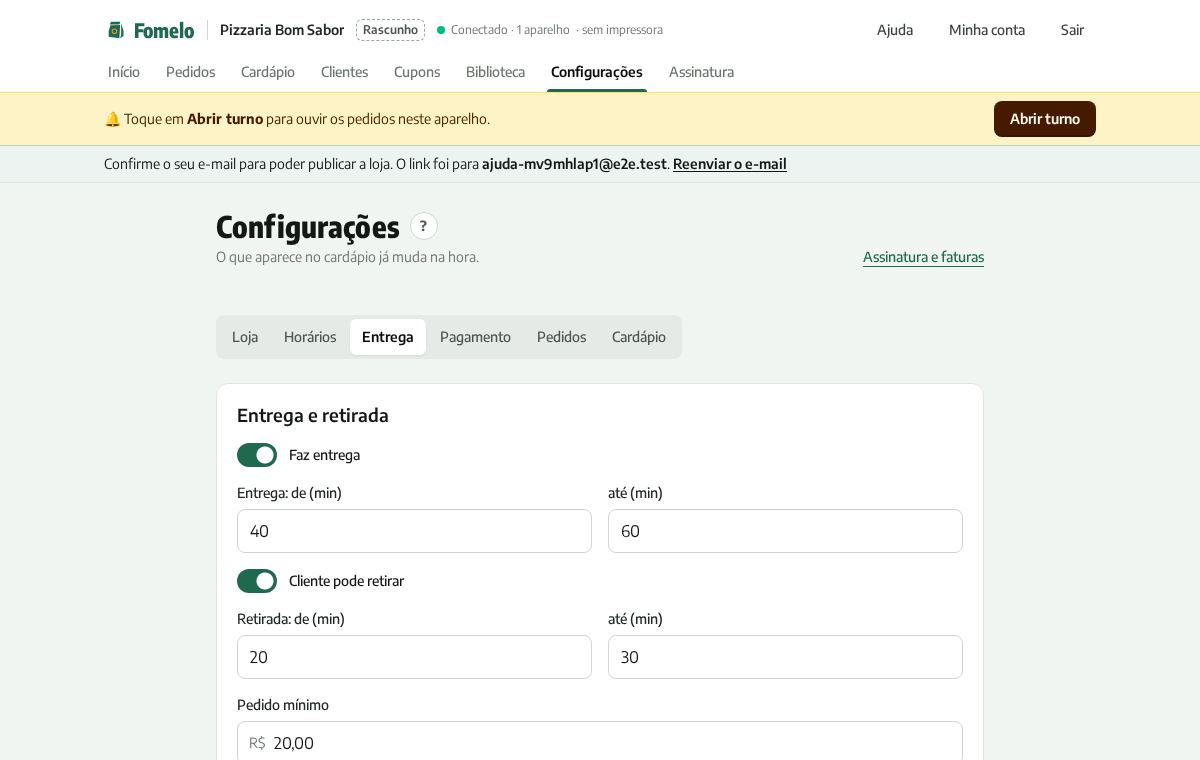Screen dimensions: 1200x760
Task: Click the Retirada de (min) field
Action: pyautogui.click(x=414, y=657)
